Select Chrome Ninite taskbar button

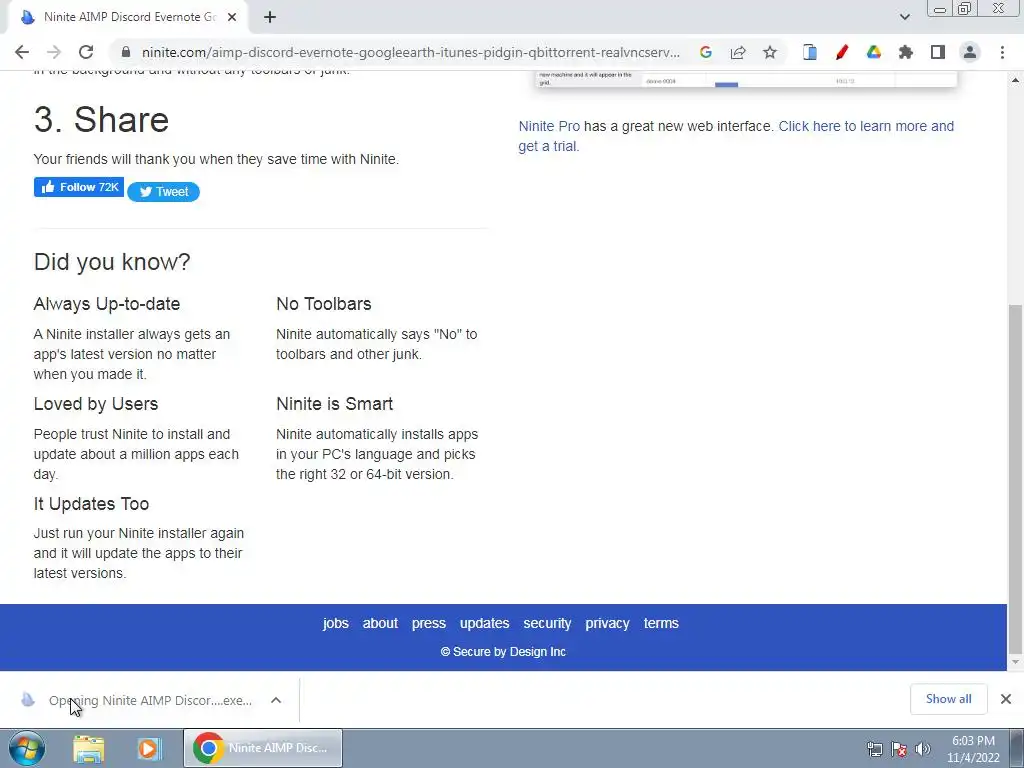tap(263, 748)
